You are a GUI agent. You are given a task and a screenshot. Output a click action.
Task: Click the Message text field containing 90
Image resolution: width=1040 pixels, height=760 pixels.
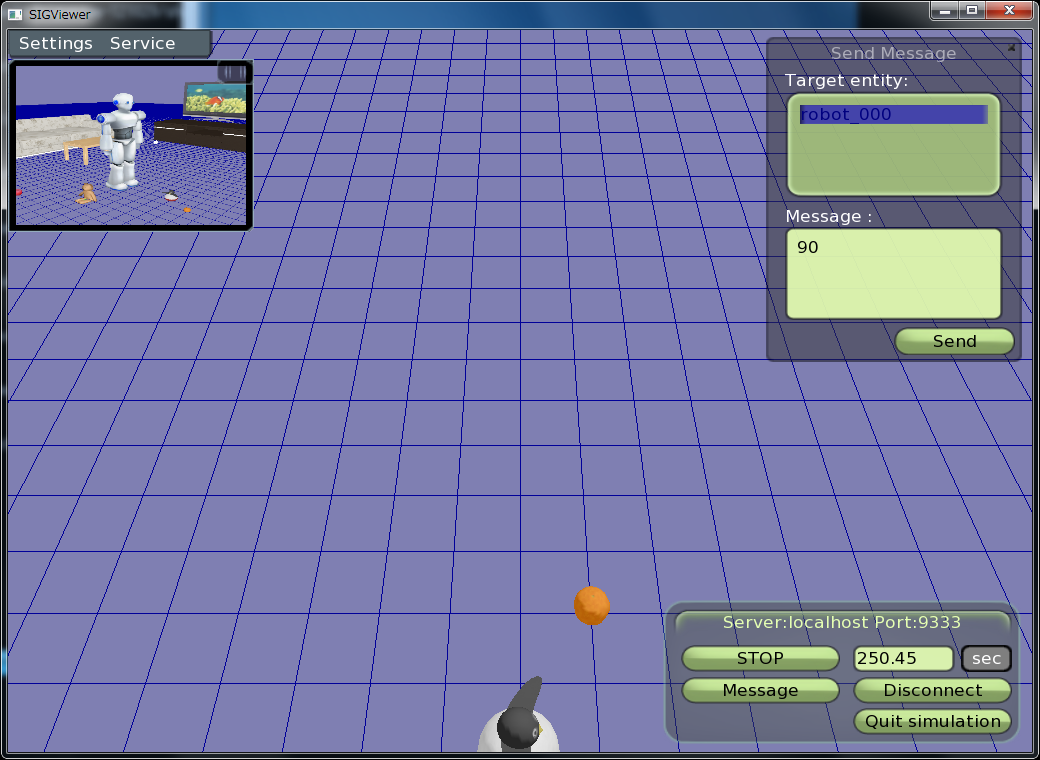[892, 273]
